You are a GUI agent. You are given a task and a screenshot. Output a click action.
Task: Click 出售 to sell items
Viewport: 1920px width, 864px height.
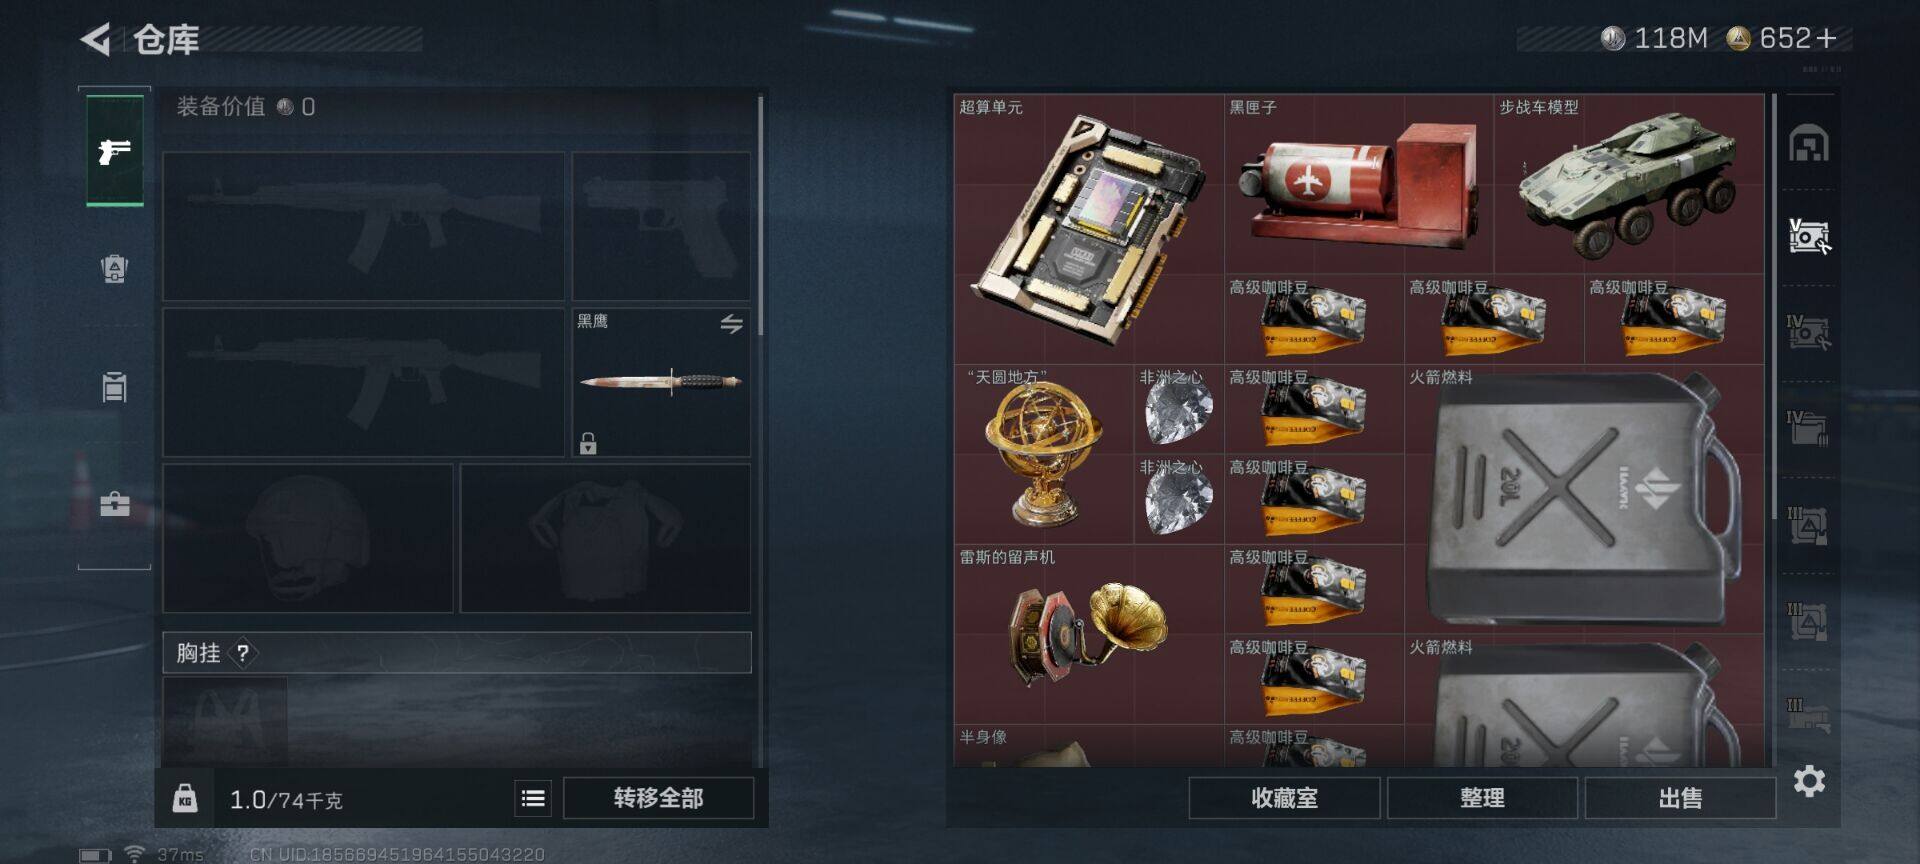point(1680,798)
